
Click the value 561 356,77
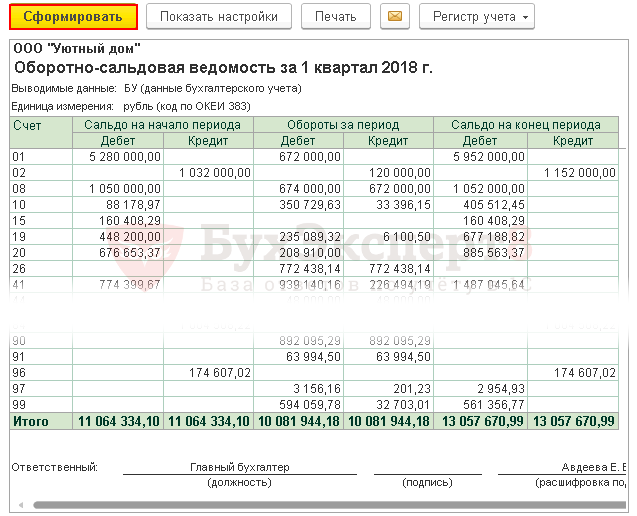[494, 405]
